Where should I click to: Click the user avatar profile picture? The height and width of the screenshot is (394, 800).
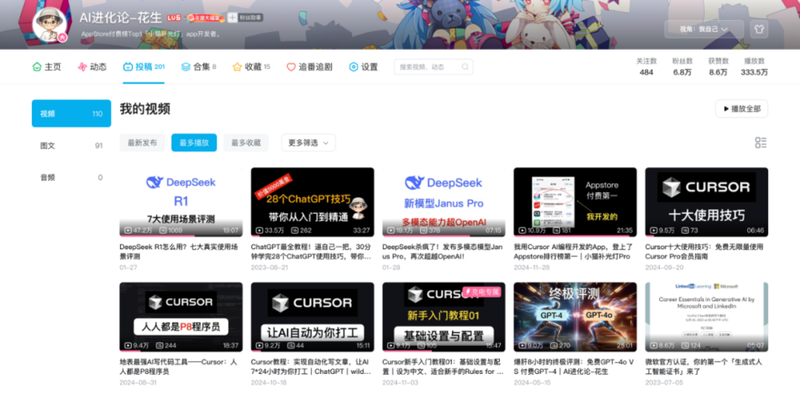click(x=49, y=24)
